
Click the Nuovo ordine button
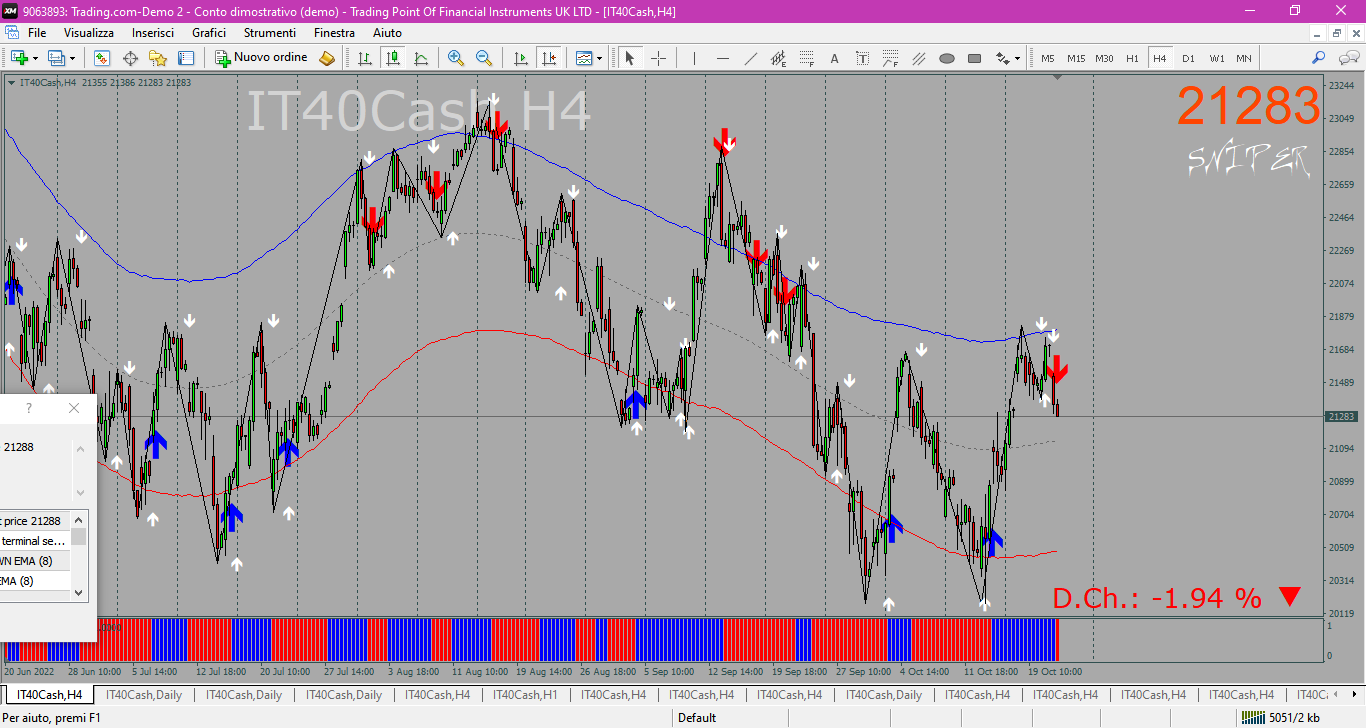tap(262, 58)
